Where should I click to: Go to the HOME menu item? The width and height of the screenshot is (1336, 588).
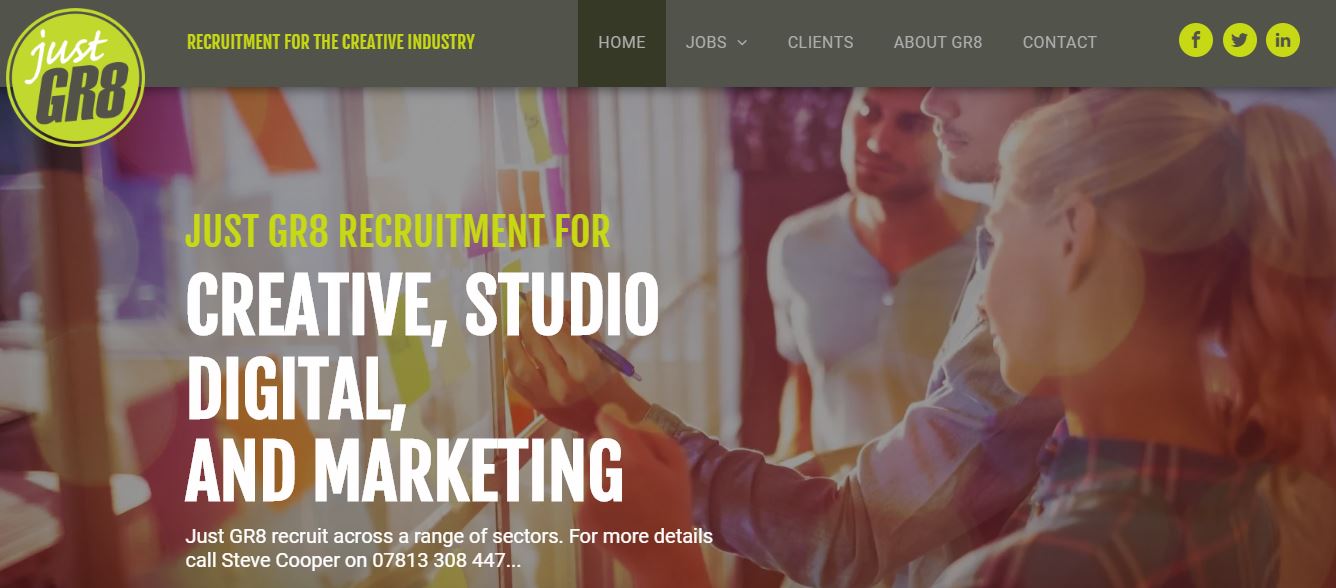[622, 43]
